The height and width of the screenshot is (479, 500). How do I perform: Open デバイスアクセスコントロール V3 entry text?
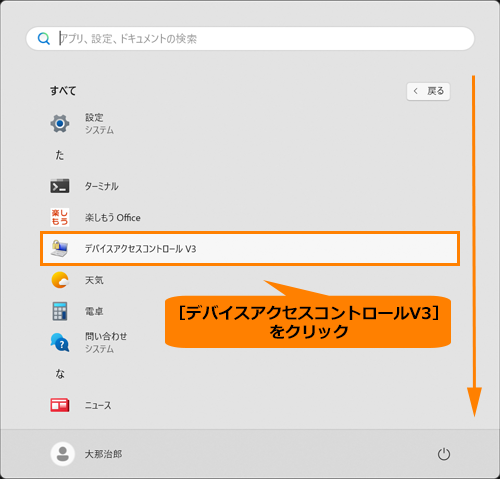point(140,249)
